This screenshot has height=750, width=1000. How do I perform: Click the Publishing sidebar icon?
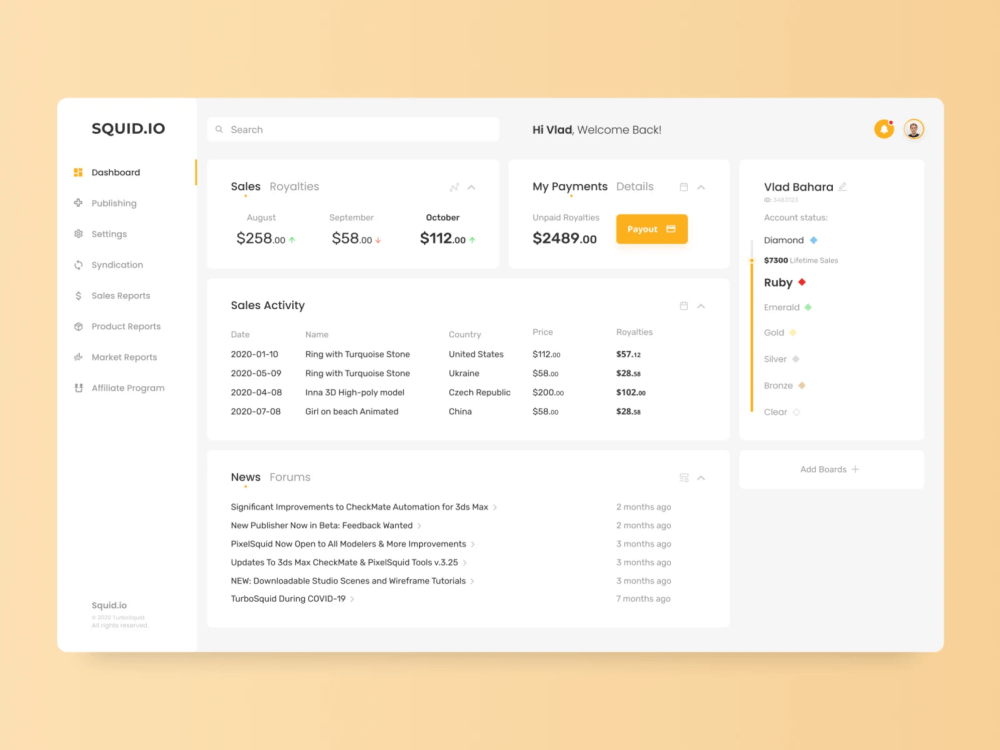click(x=78, y=203)
